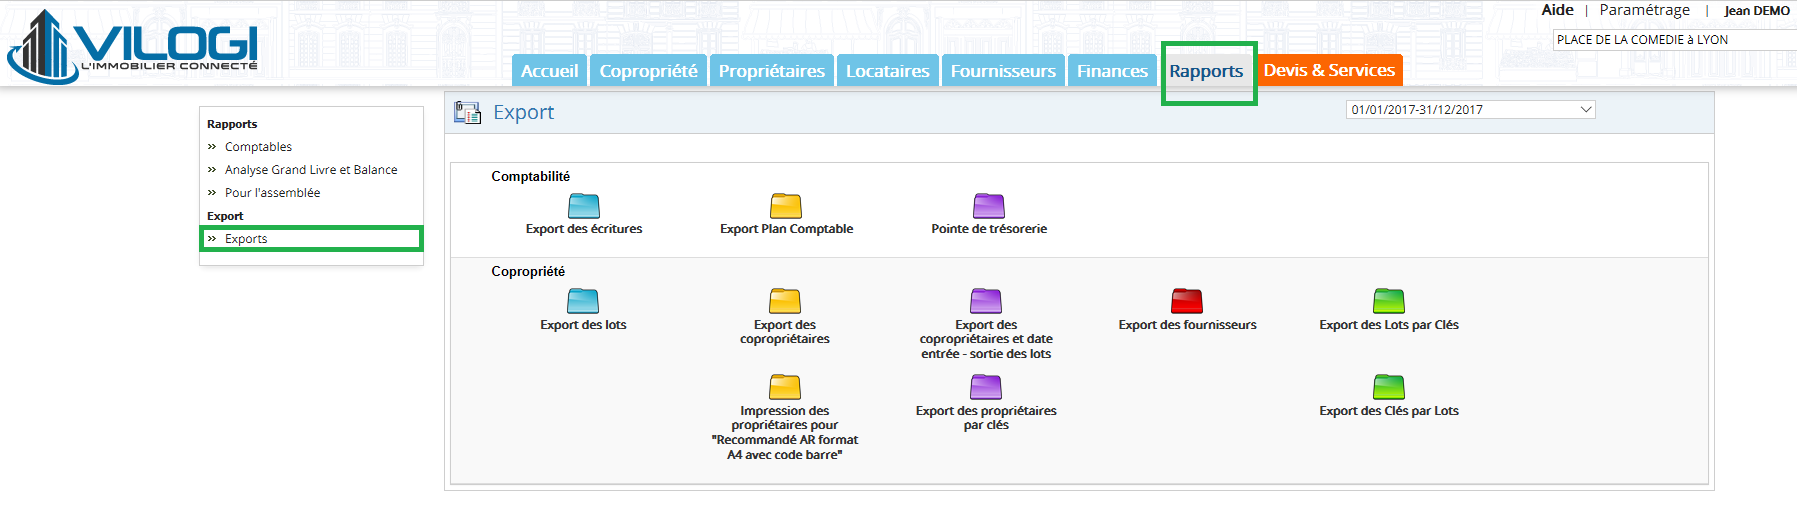Open the Aide link
This screenshot has width=1797, height=517.
click(1557, 10)
